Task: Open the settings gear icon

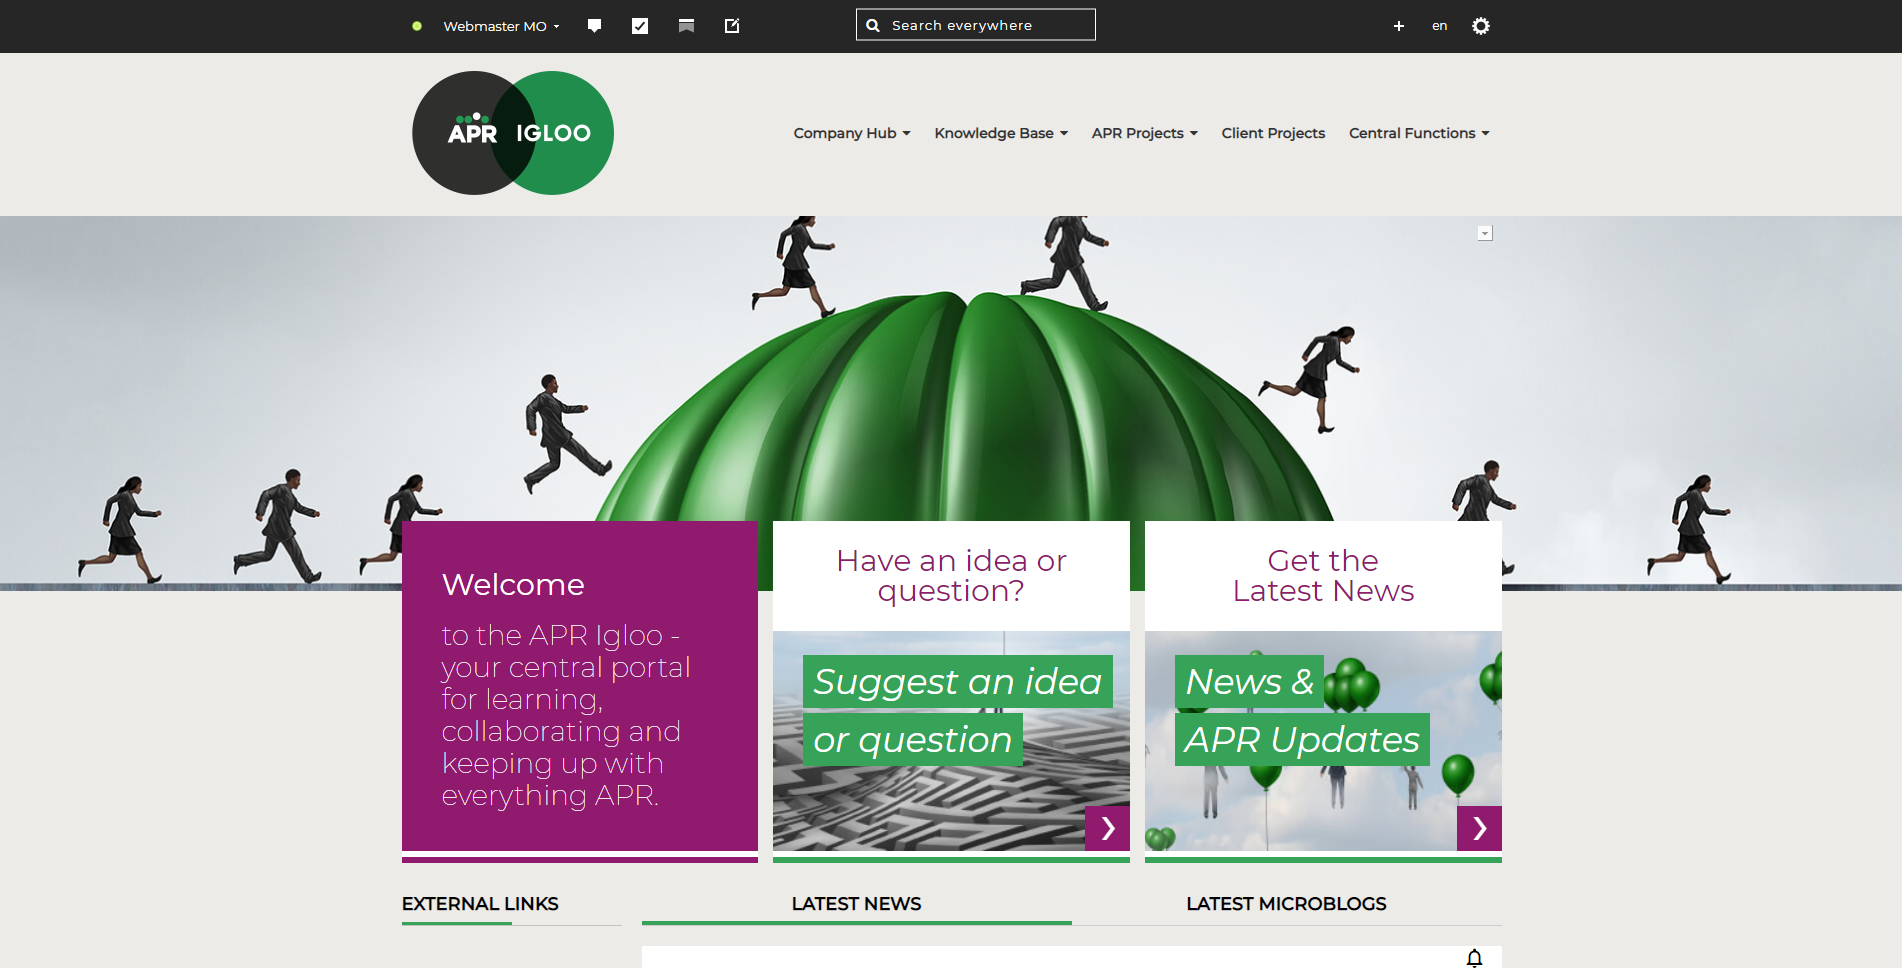Action: coord(1481,26)
